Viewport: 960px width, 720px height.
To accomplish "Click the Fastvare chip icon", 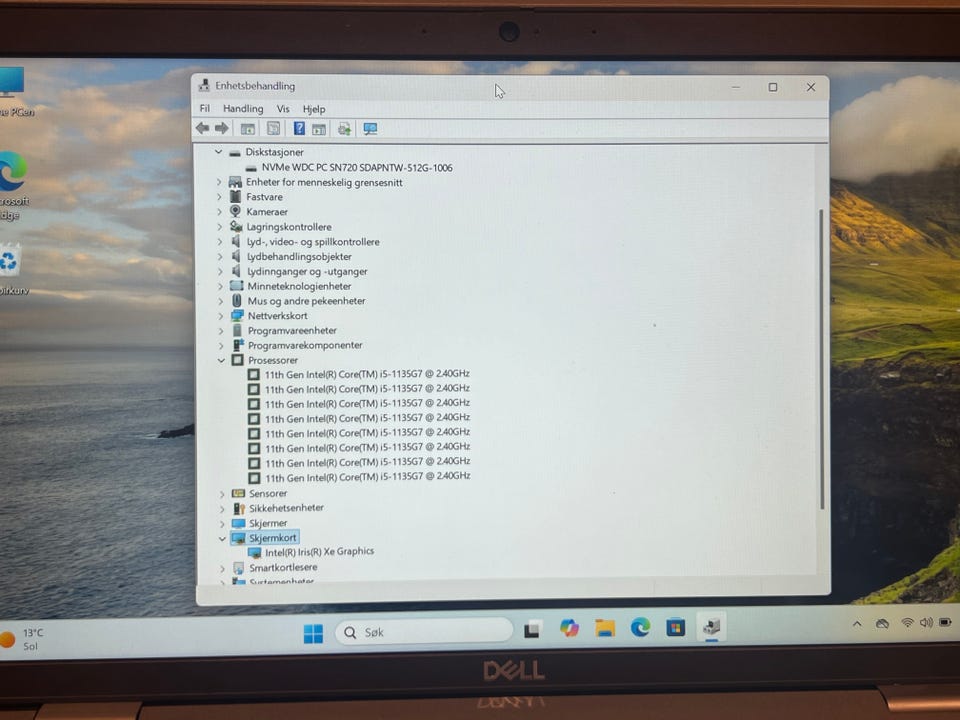I will point(235,197).
